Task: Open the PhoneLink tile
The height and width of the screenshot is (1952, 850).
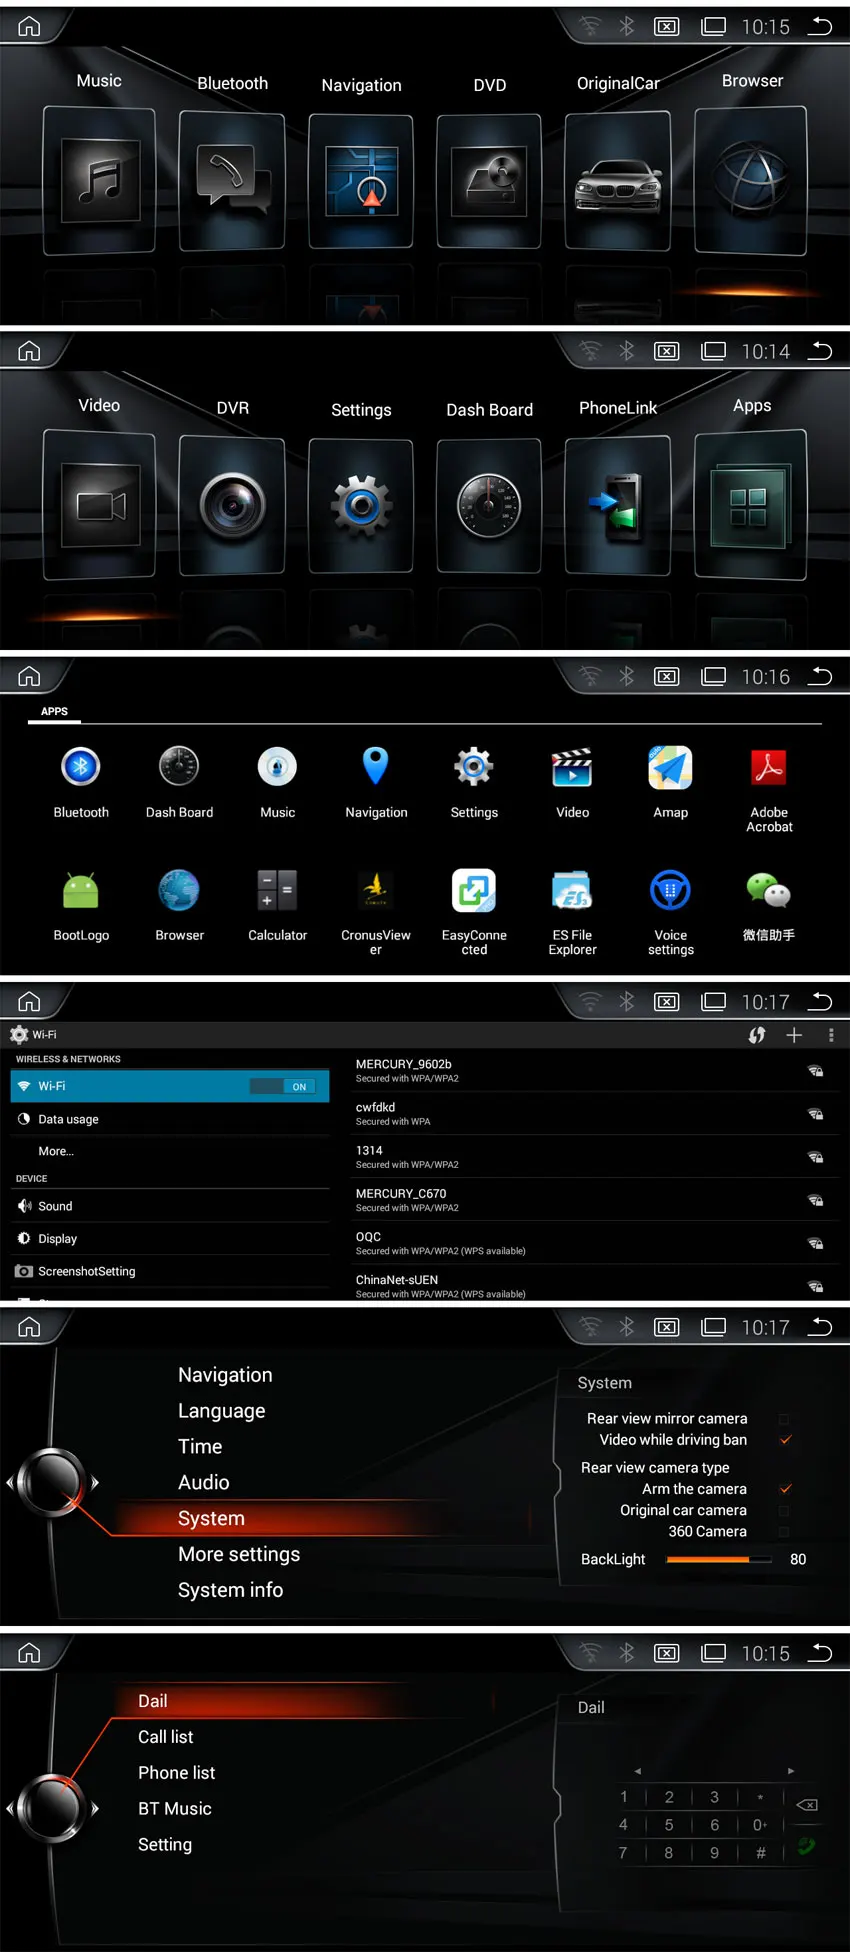Action: [x=618, y=506]
